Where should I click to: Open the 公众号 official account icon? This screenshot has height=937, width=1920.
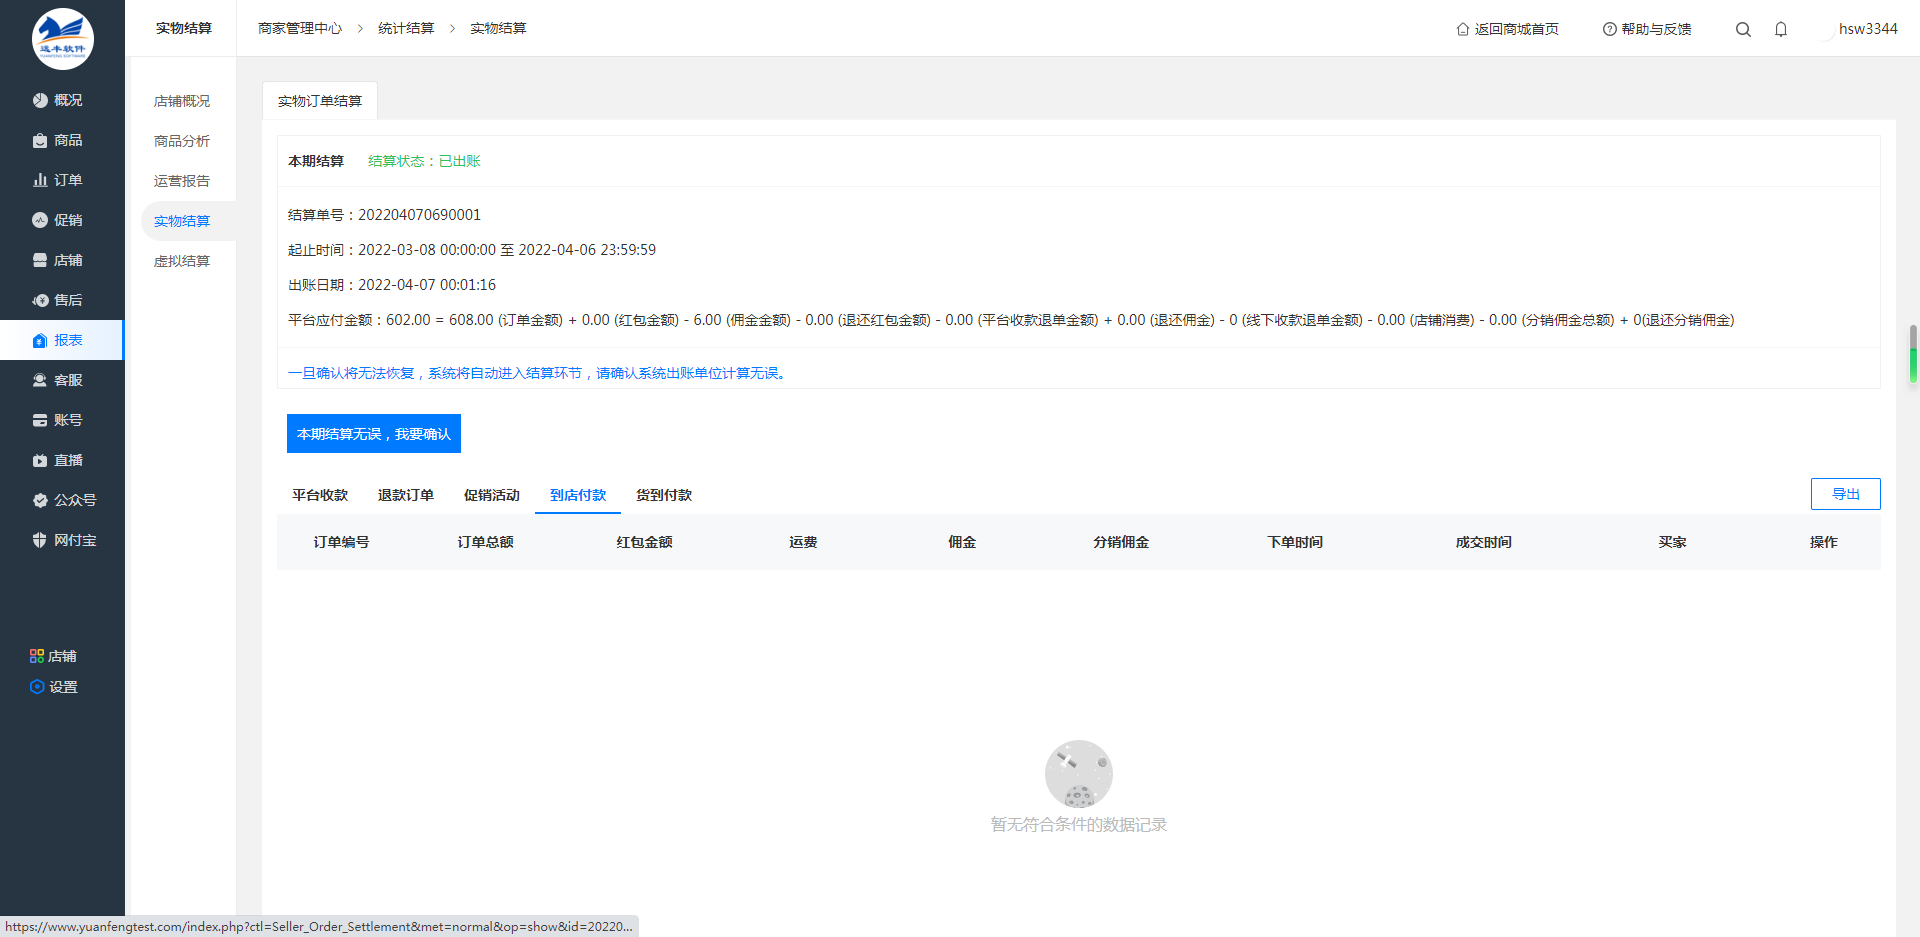(40, 500)
